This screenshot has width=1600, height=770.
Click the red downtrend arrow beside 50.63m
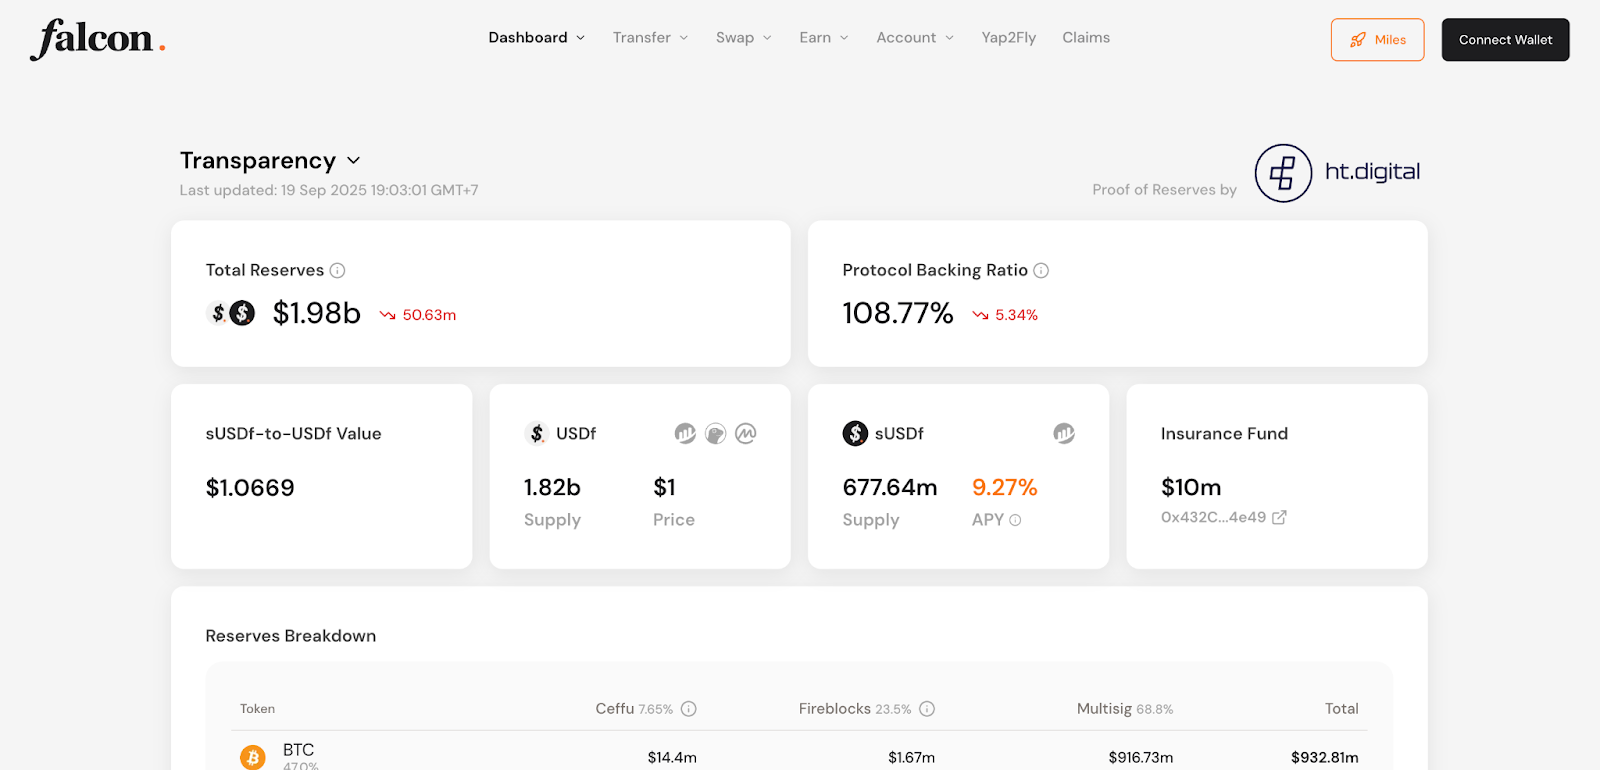click(388, 315)
